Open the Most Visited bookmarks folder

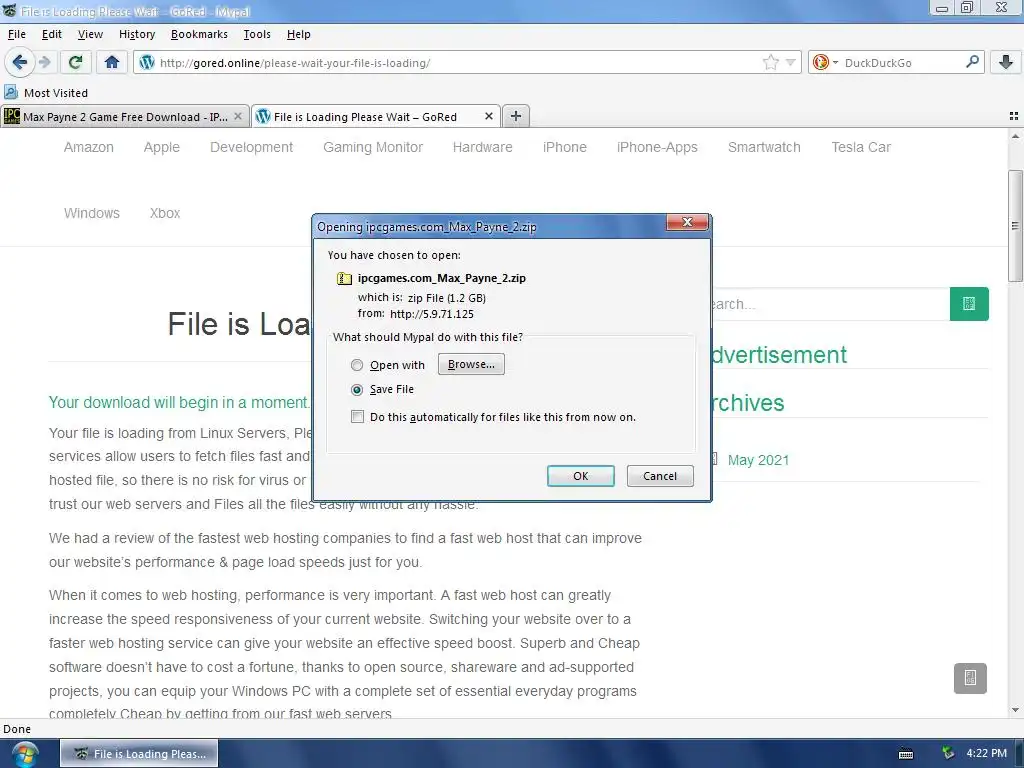(x=46, y=93)
